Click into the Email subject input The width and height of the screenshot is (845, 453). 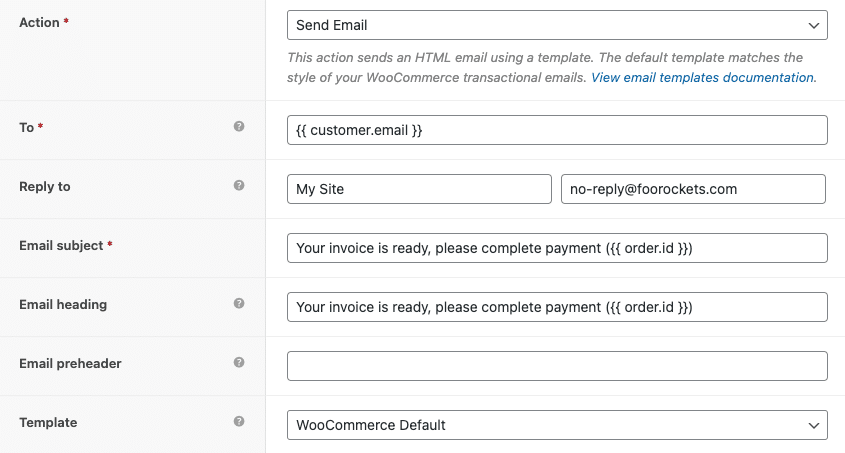[x=557, y=248]
